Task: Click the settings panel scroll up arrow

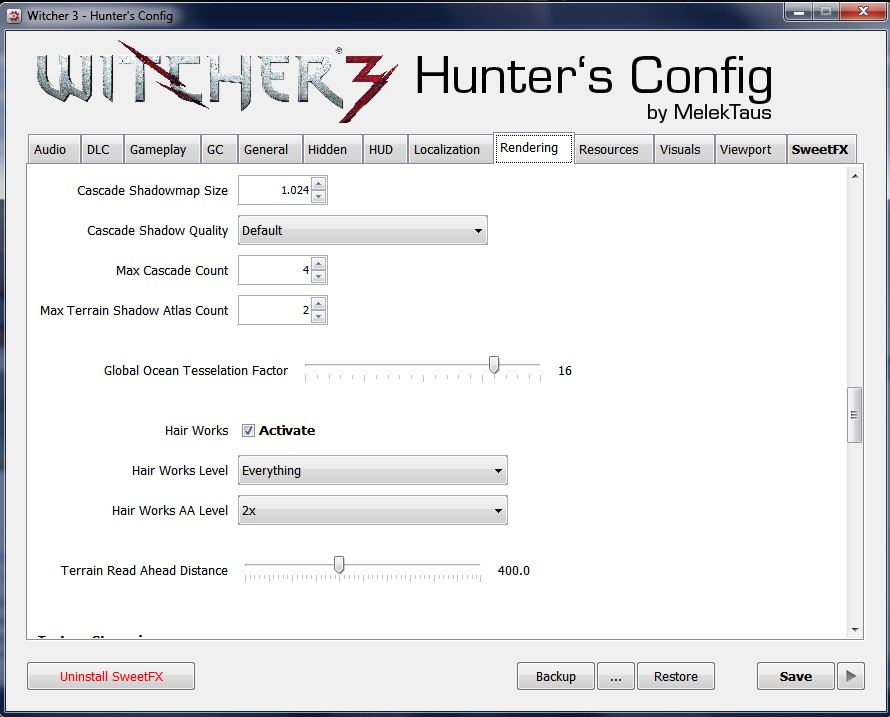Action: click(855, 176)
